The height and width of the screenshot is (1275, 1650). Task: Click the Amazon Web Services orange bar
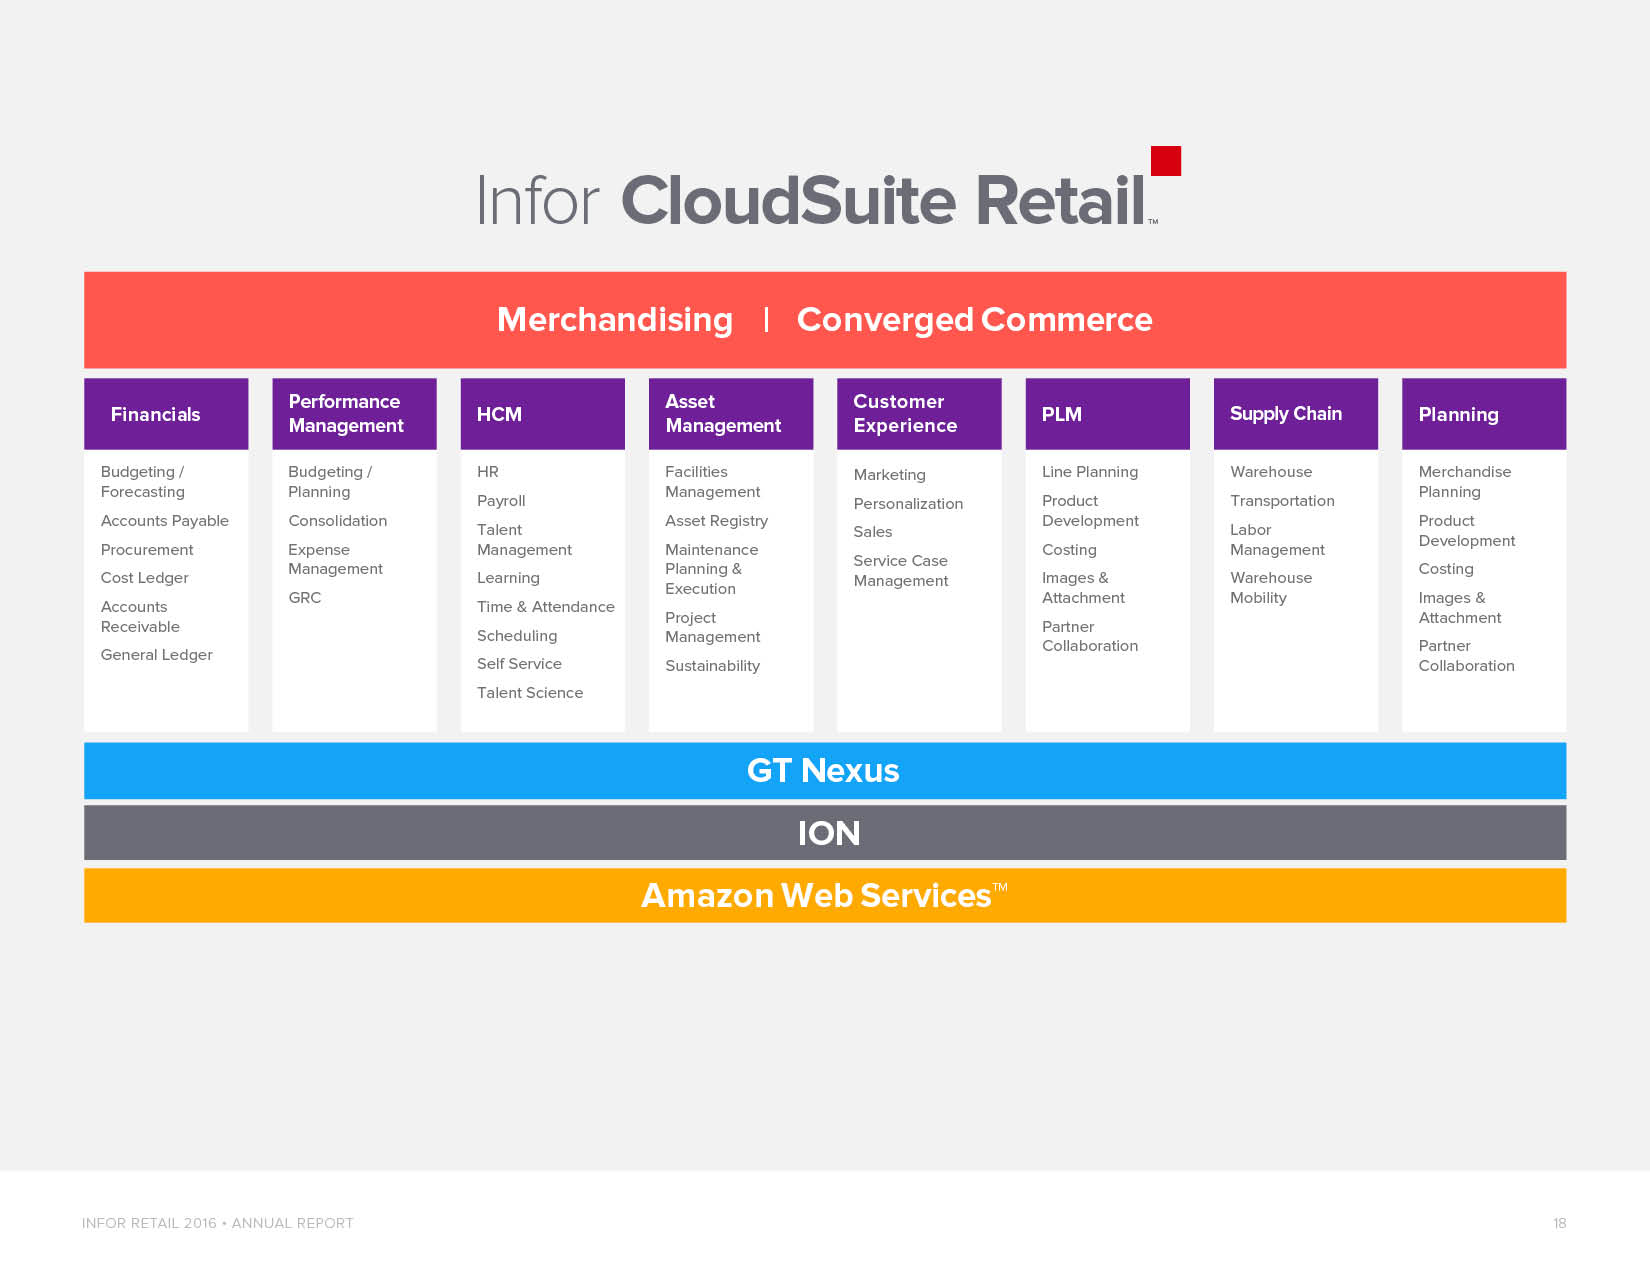[x=825, y=895]
